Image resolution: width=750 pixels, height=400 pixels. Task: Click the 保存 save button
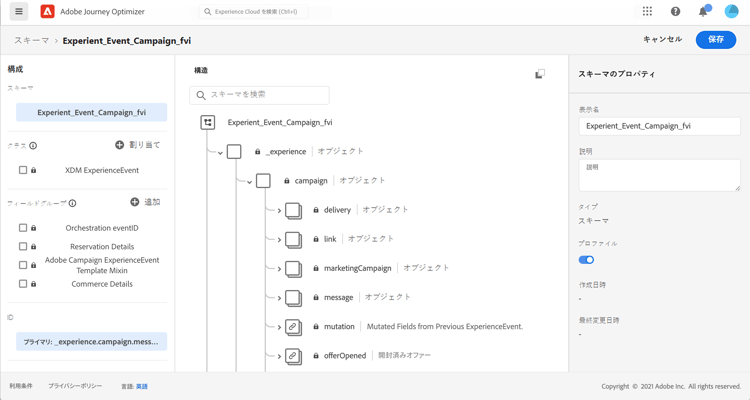coord(716,39)
